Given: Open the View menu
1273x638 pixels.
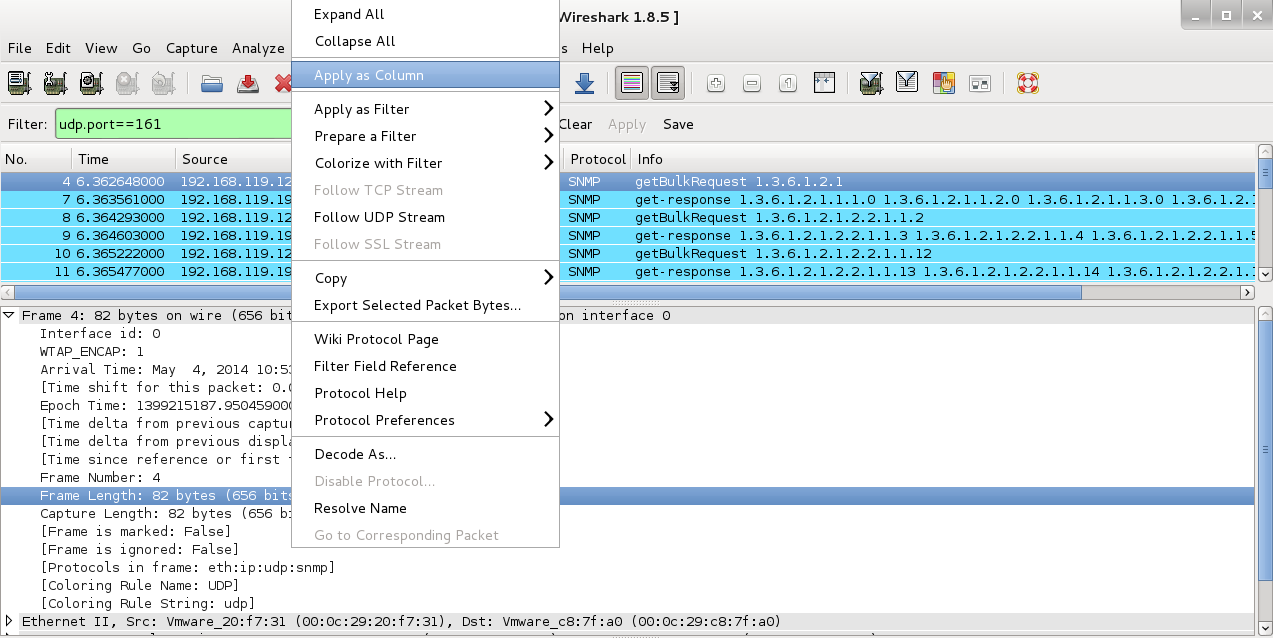Looking at the screenshot, I should tap(101, 48).
